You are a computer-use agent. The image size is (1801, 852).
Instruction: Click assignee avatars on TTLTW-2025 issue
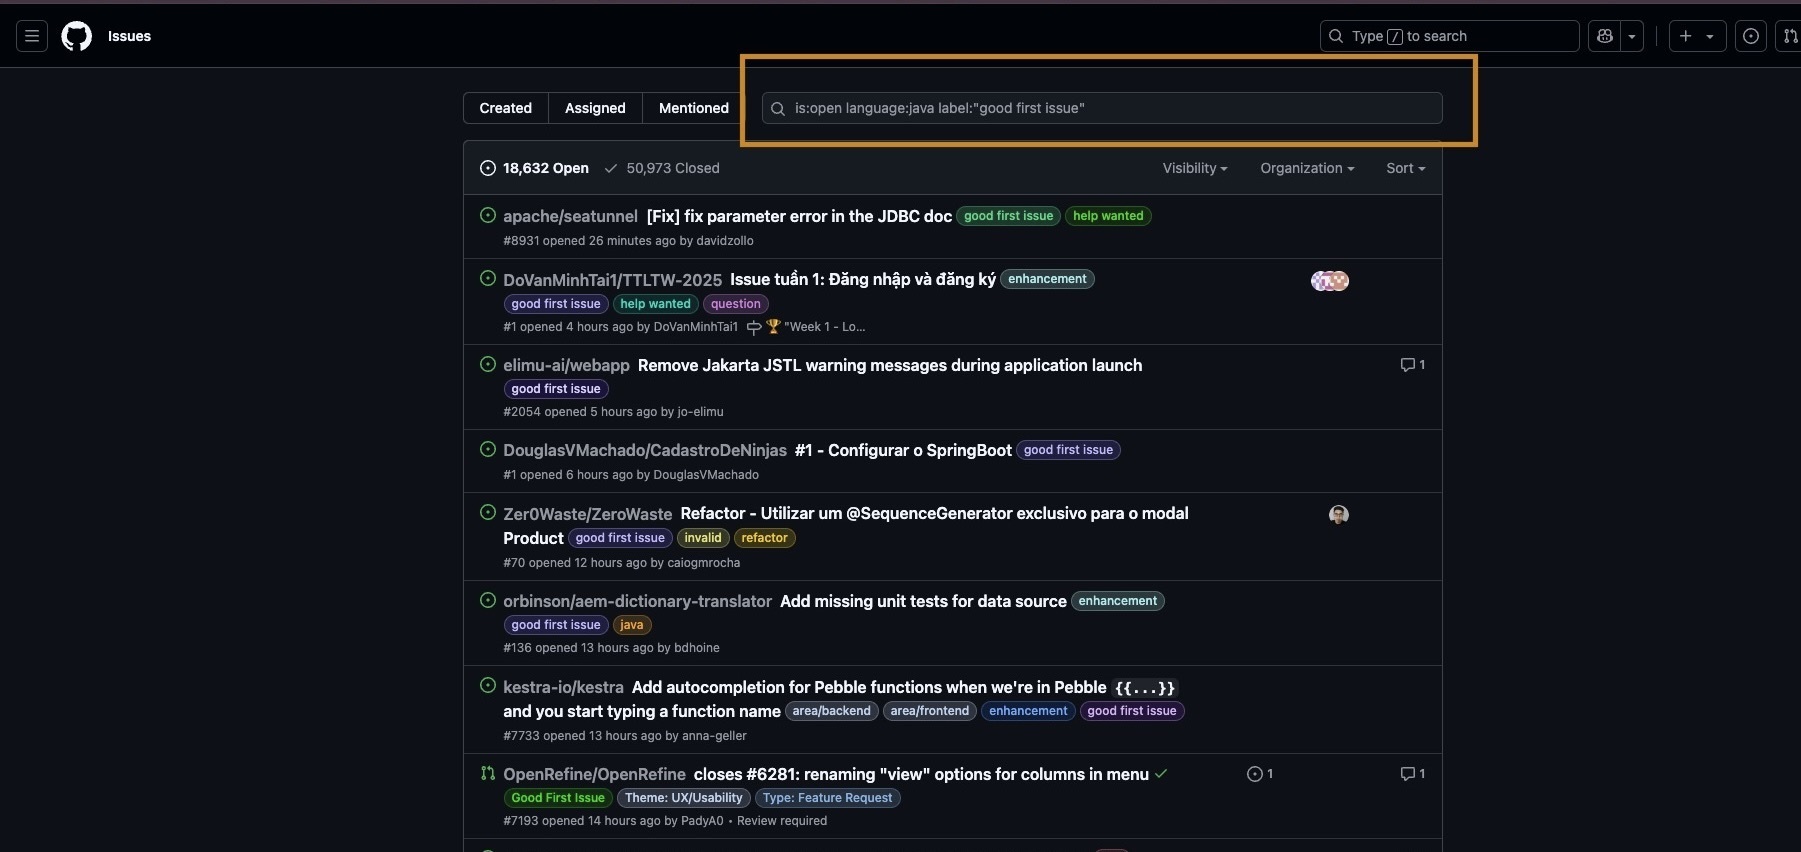[x=1330, y=281]
